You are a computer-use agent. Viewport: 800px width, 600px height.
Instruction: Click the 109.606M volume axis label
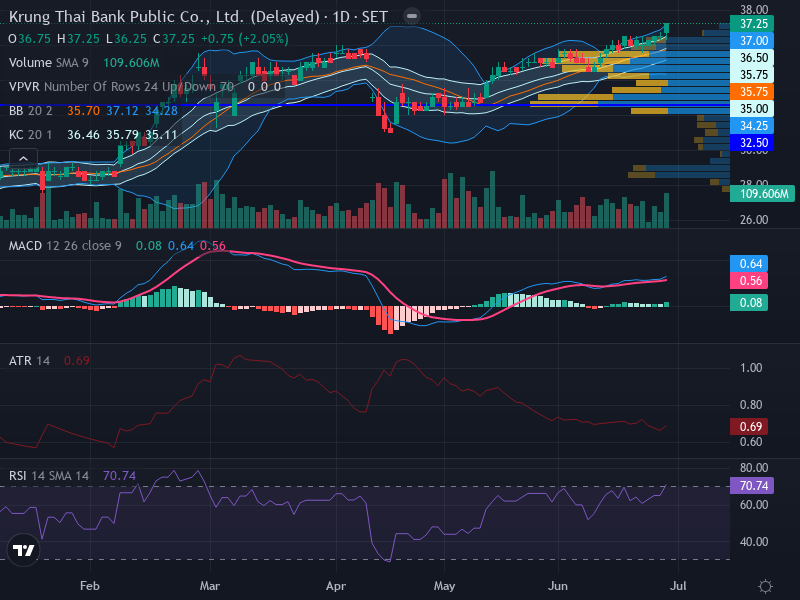(762, 194)
